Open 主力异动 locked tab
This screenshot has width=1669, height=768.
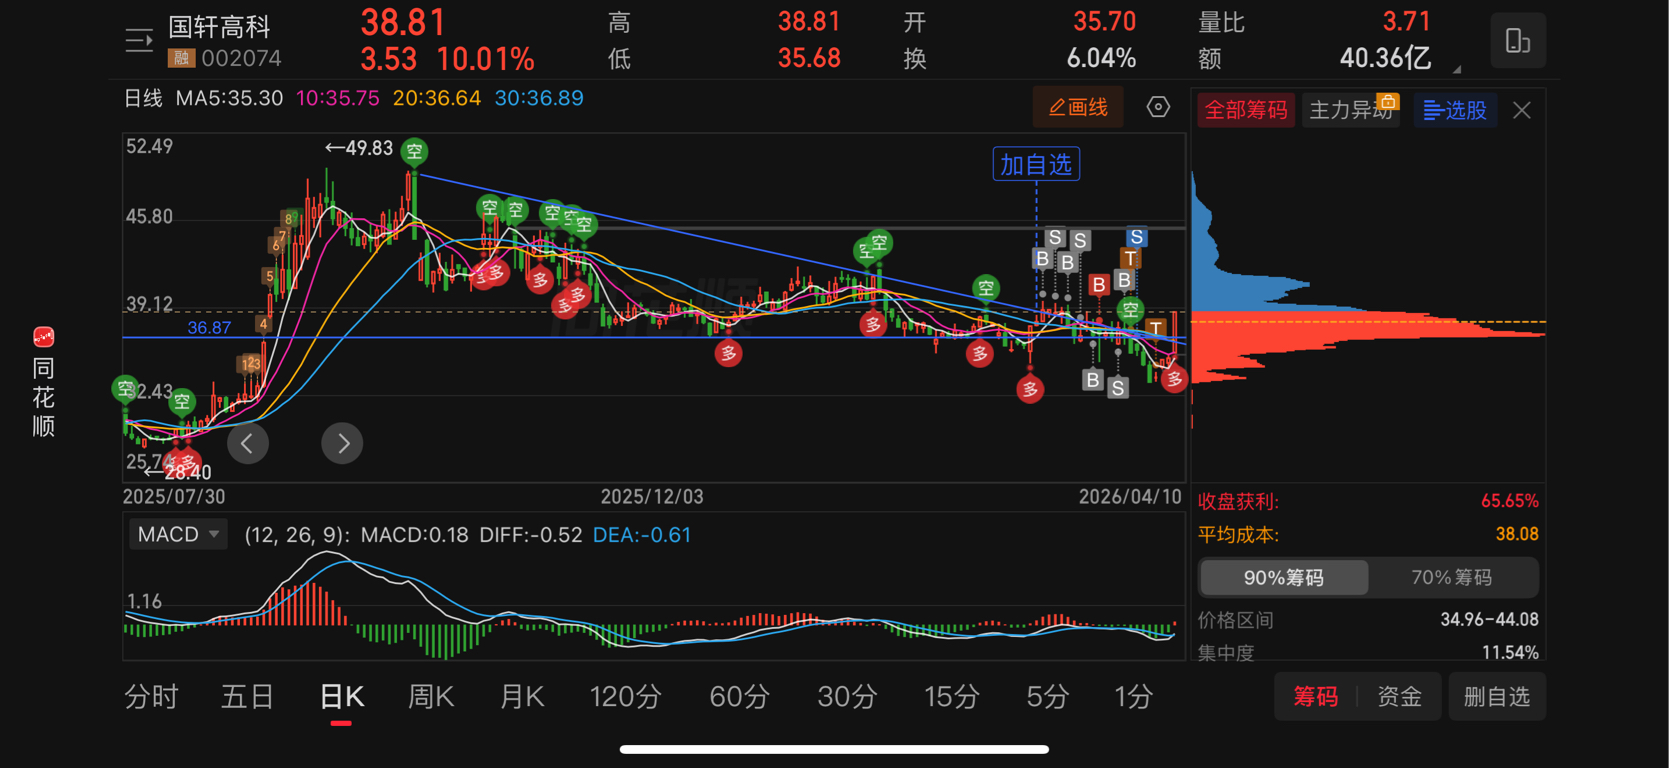click(x=1352, y=110)
